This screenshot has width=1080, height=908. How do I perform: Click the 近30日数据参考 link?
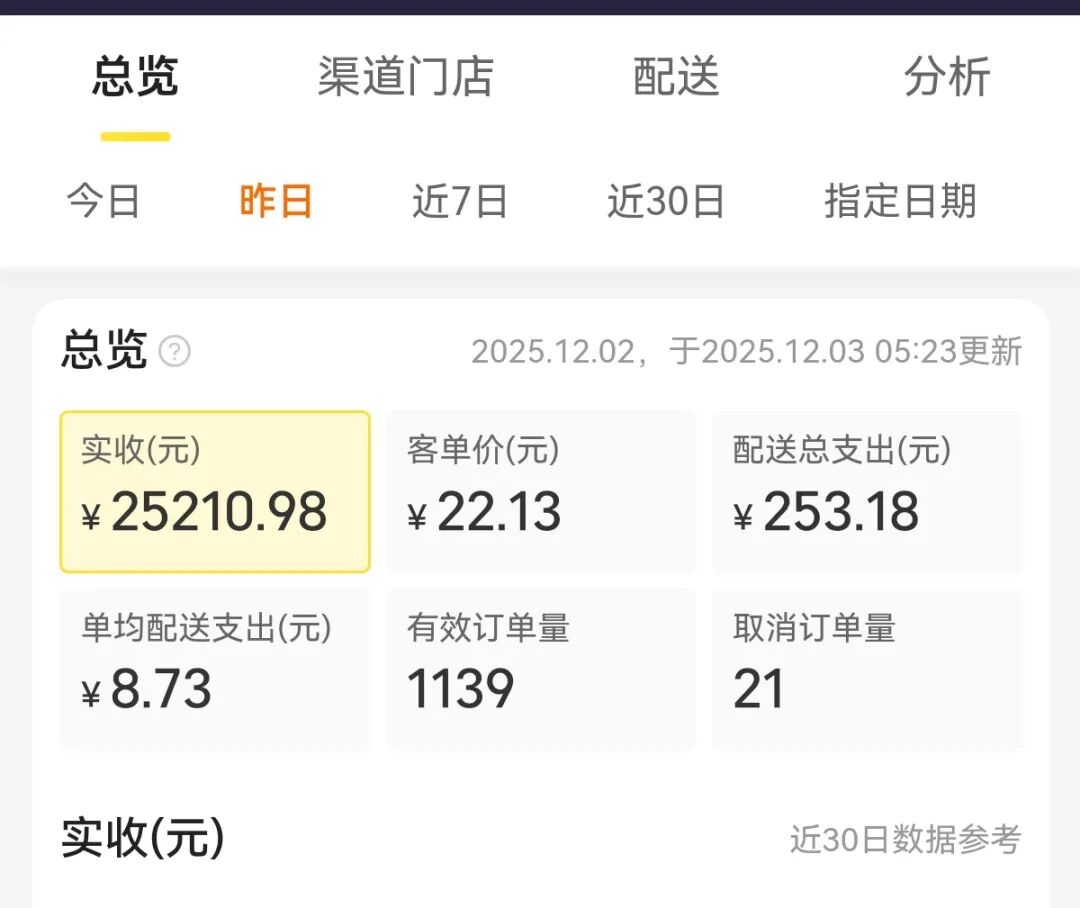pos(905,840)
